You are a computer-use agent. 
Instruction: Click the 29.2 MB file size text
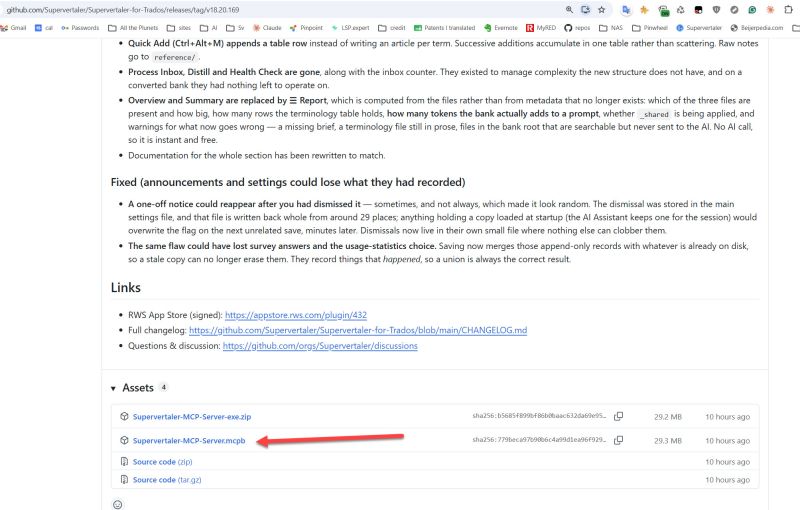coord(668,417)
